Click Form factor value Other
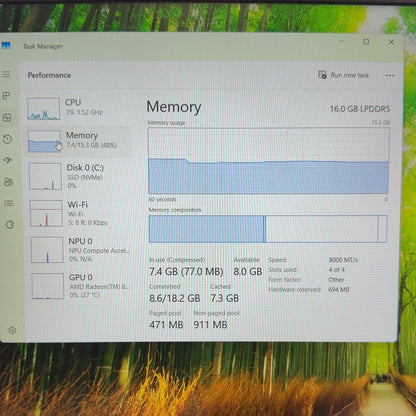 point(336,280)
